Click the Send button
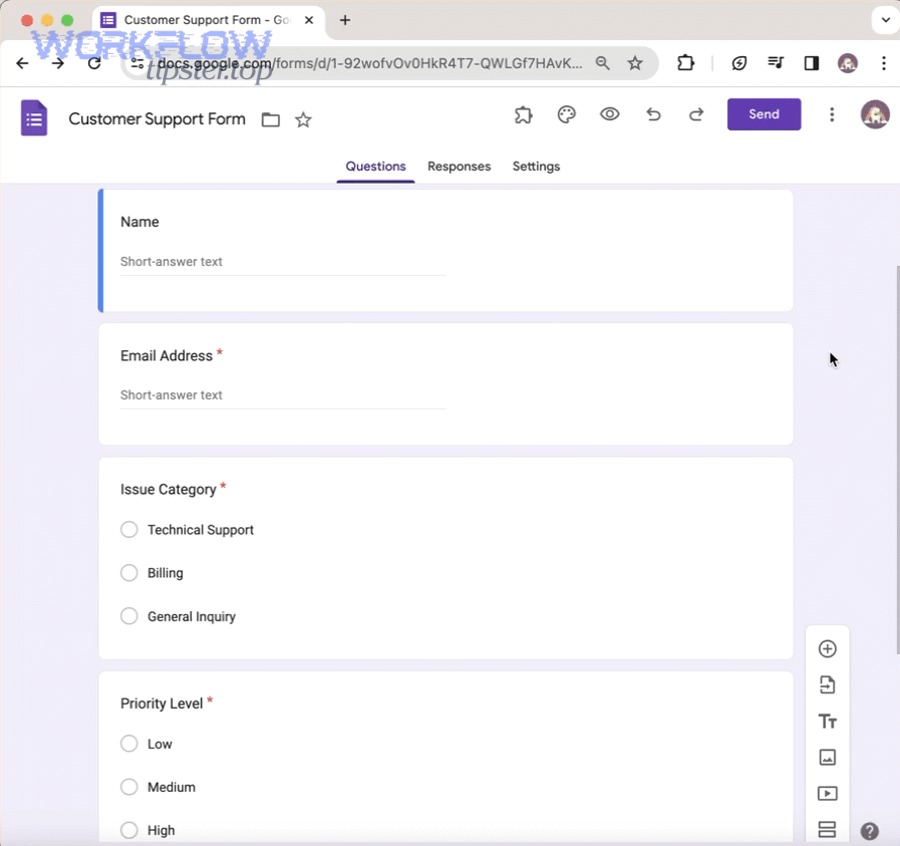This screenshot has width=900, height=846. (x=763, y=114)
